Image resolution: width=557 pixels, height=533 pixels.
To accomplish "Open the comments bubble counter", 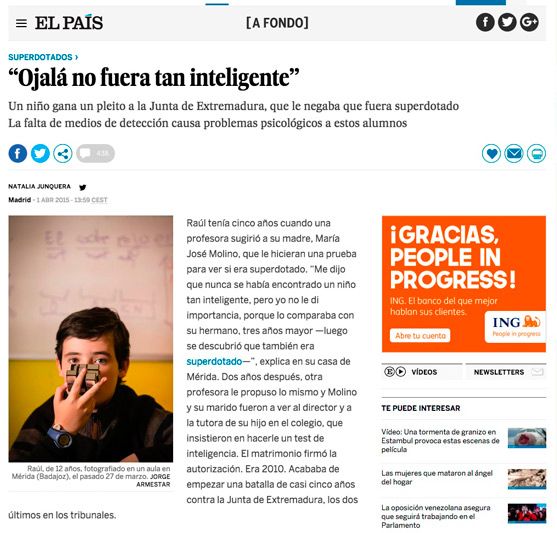I will [x=95, y=154].
